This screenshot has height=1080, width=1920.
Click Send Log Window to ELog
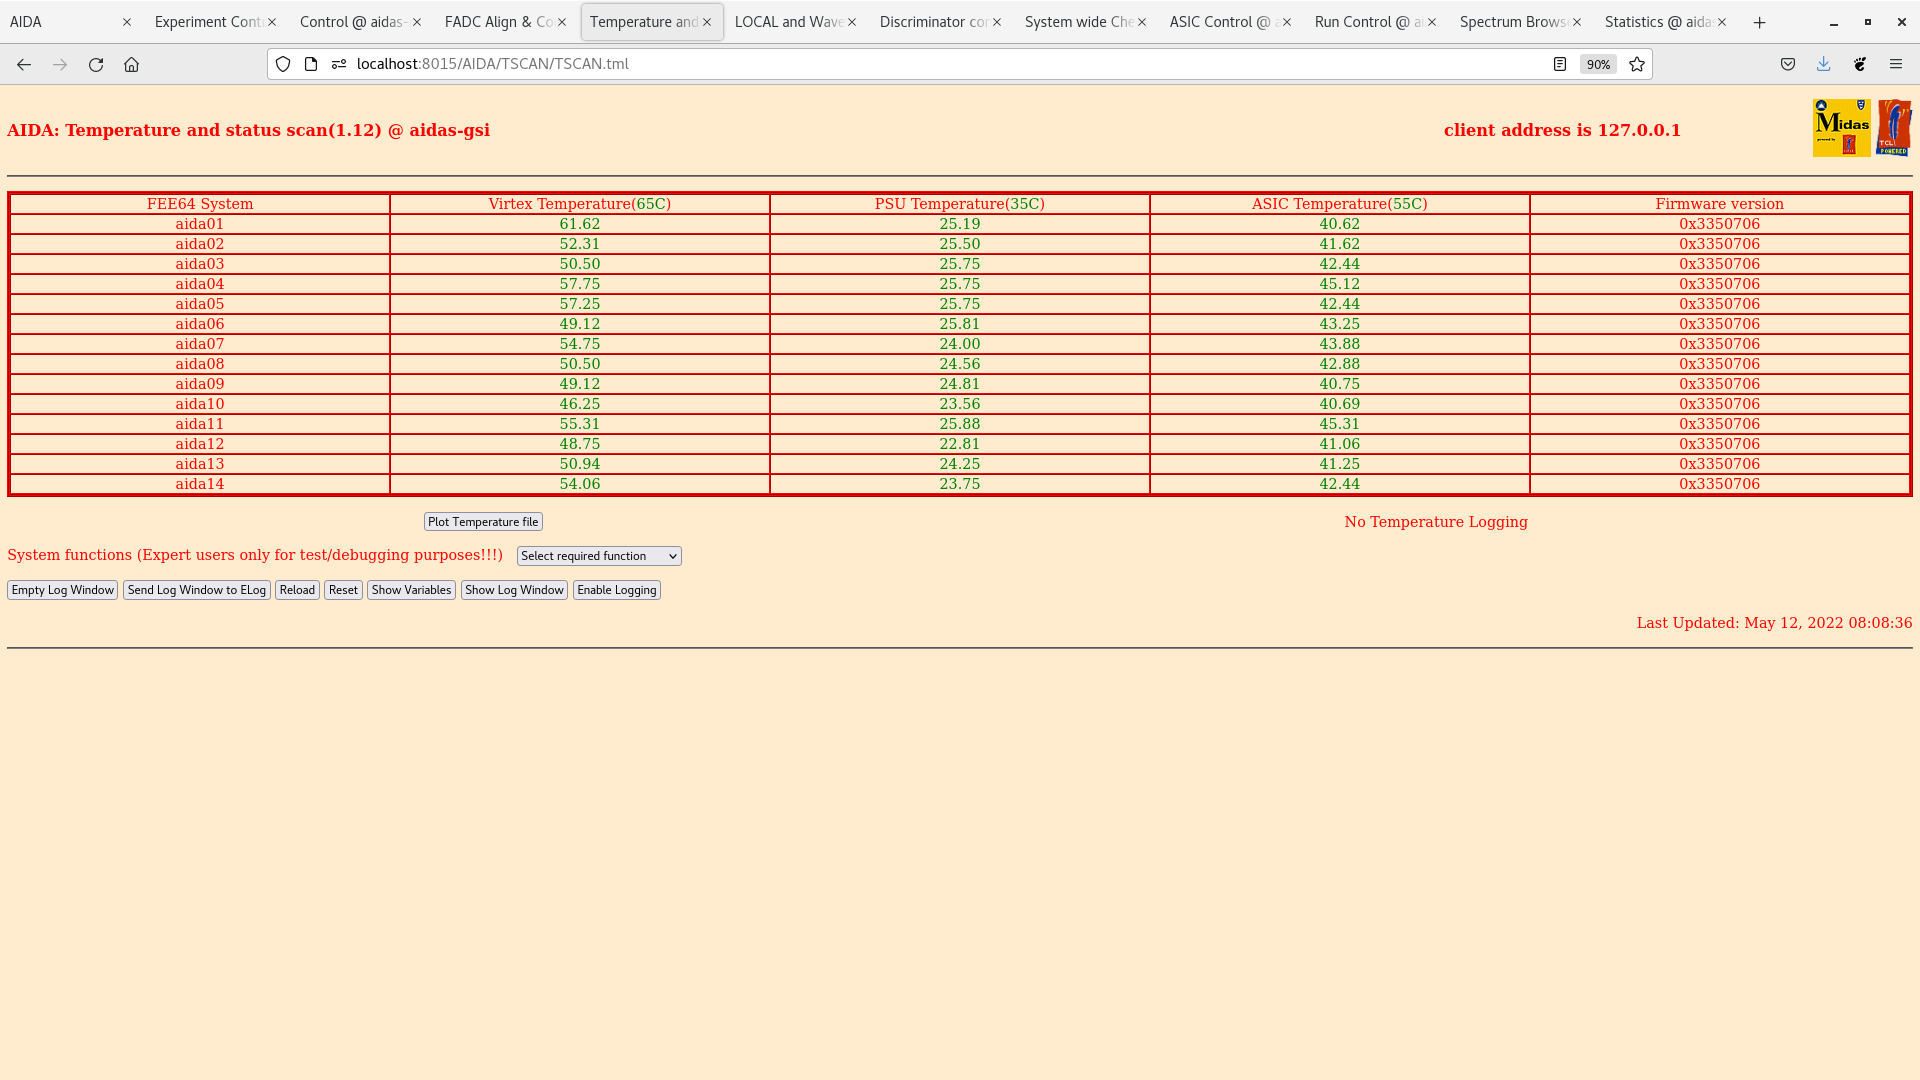(x=196, y=590)
